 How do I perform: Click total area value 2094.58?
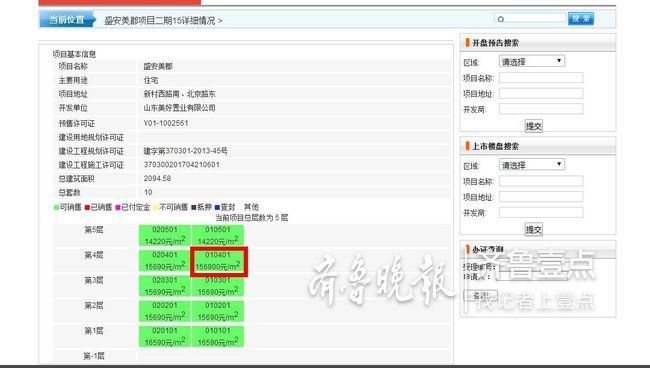[x=157, y=178]
